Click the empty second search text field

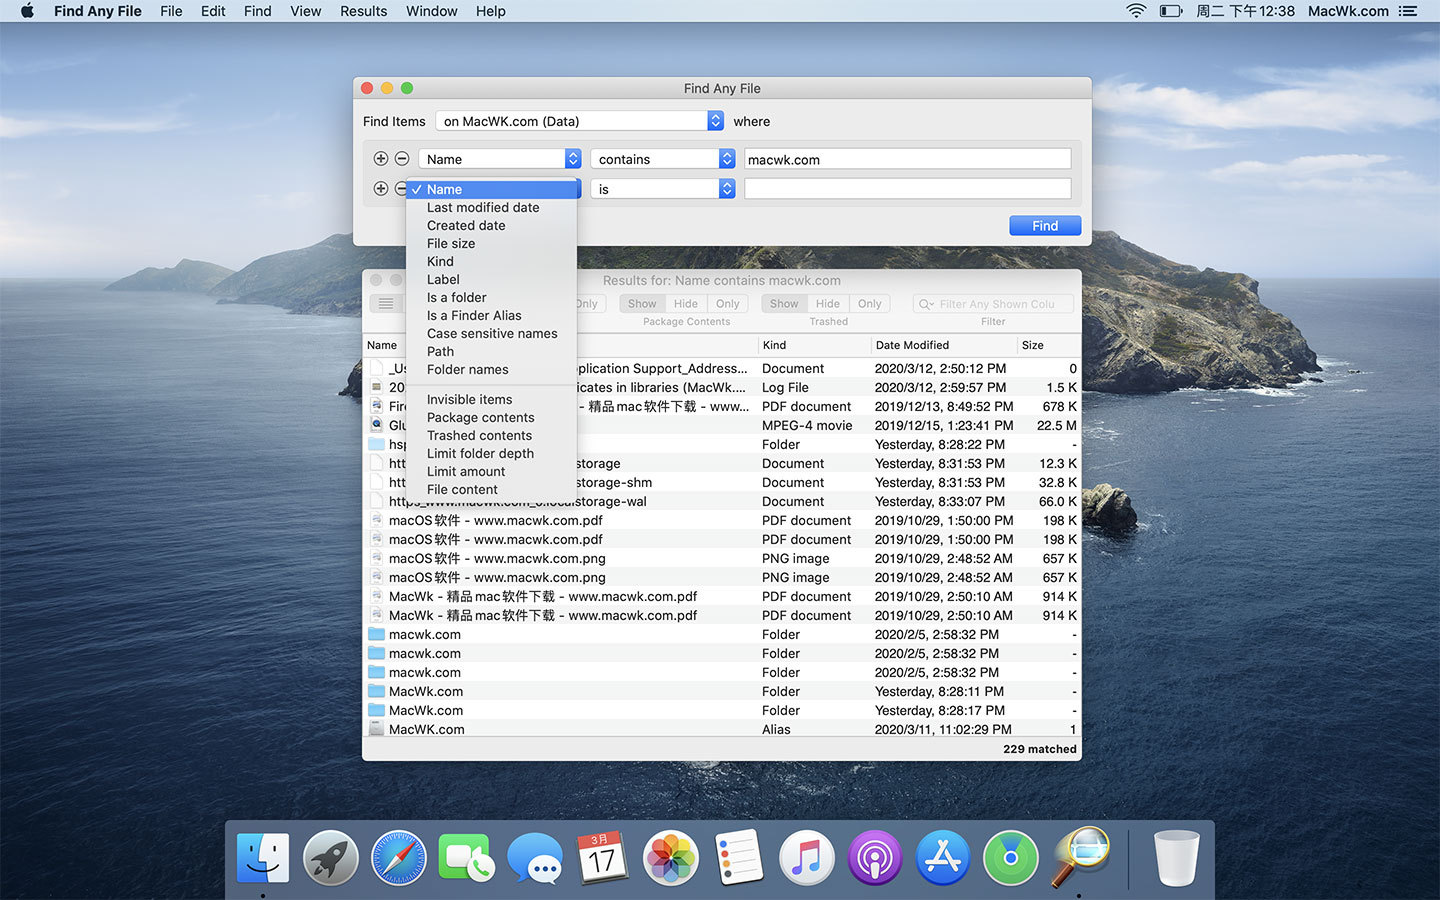coord(907,189)
